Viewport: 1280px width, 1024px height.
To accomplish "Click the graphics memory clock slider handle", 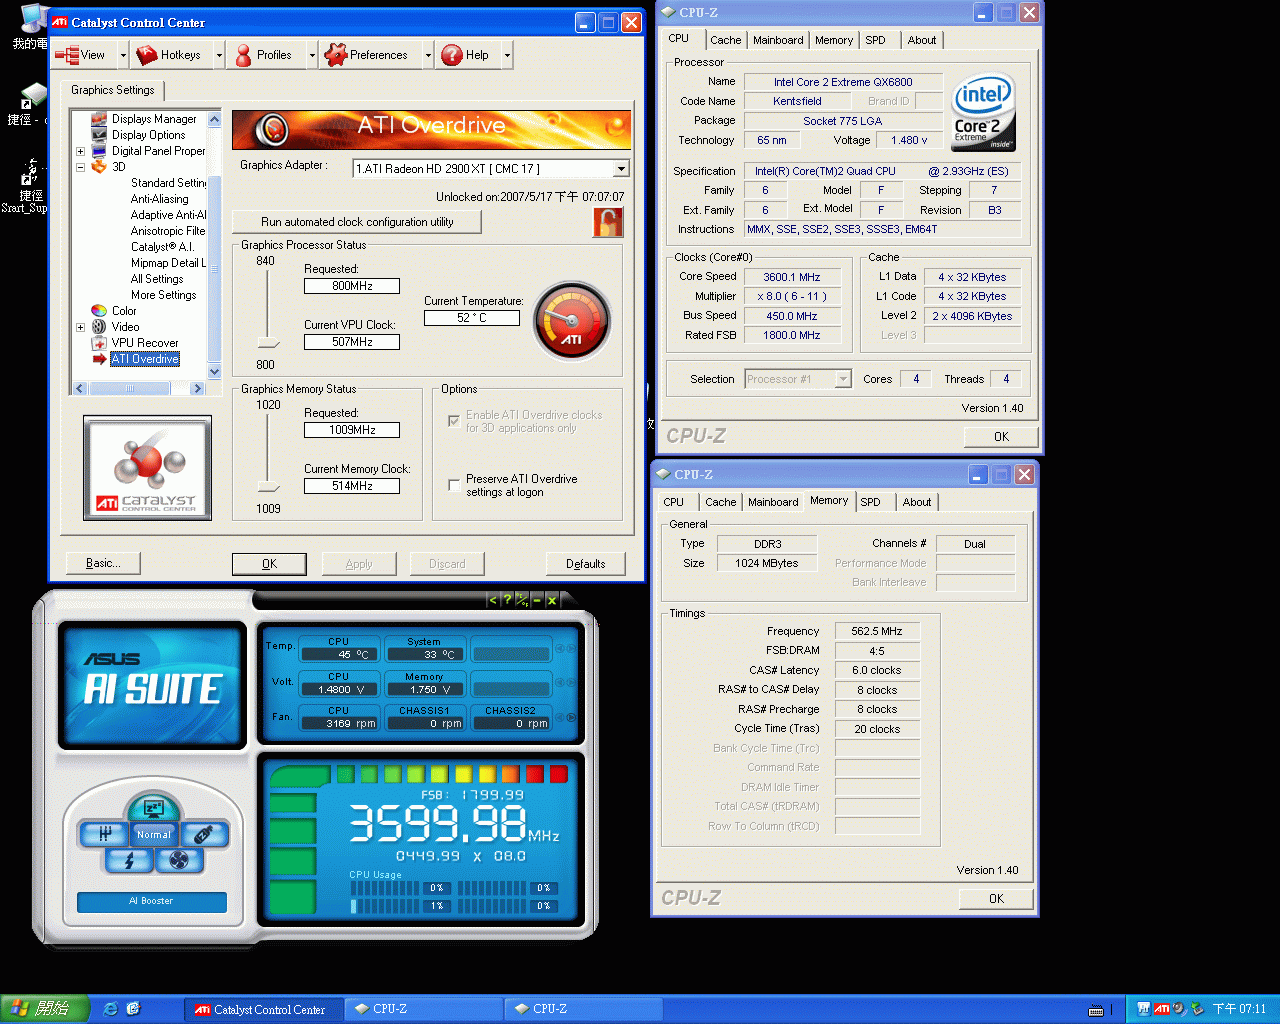I will (x=268, y=487).
